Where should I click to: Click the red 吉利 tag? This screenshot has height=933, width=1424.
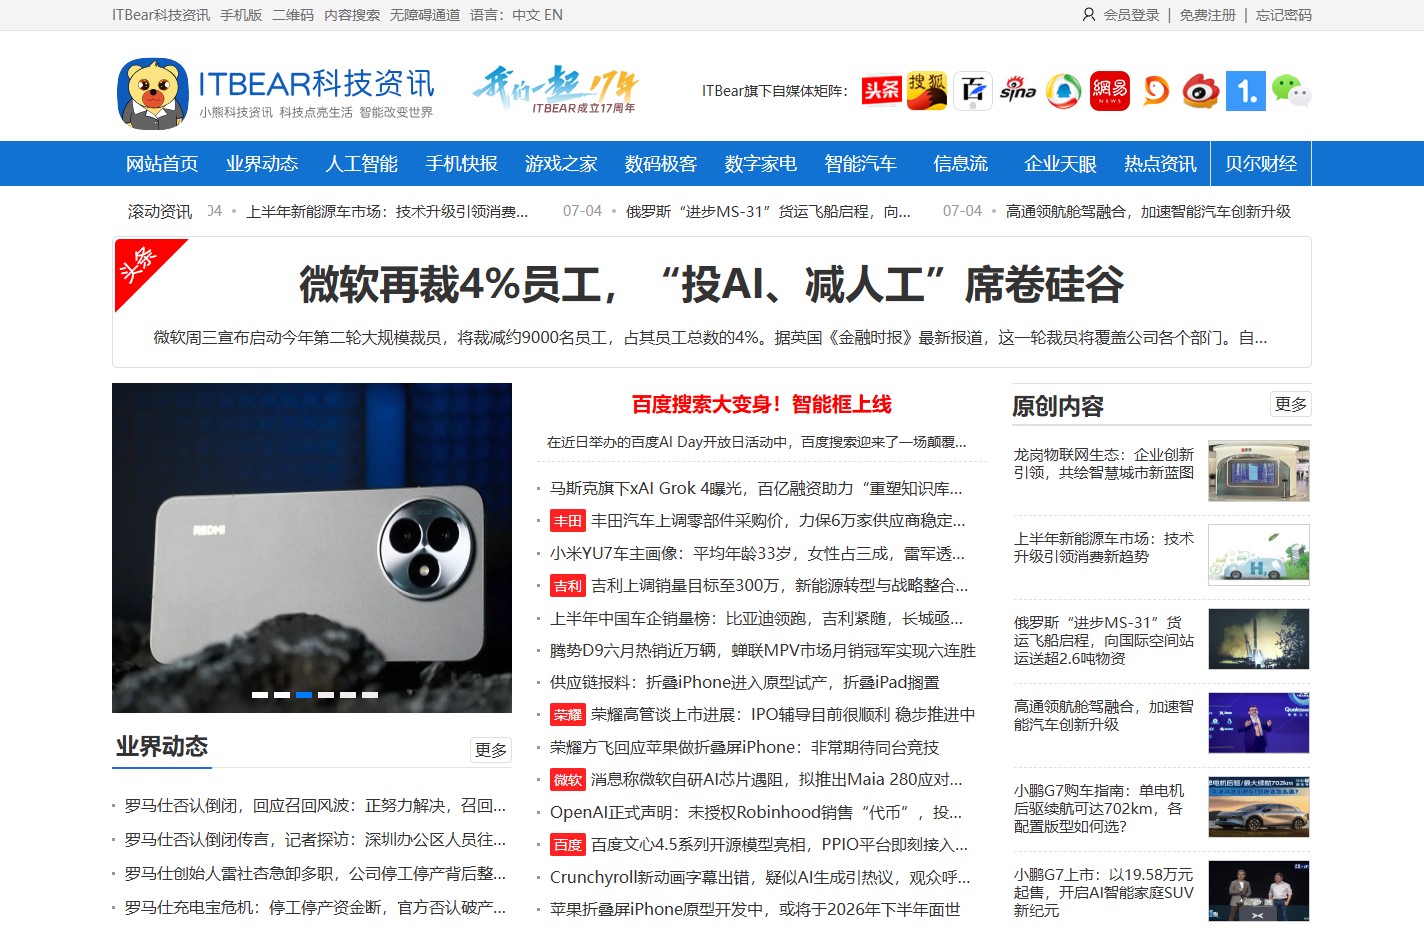[x=567, y=586]
